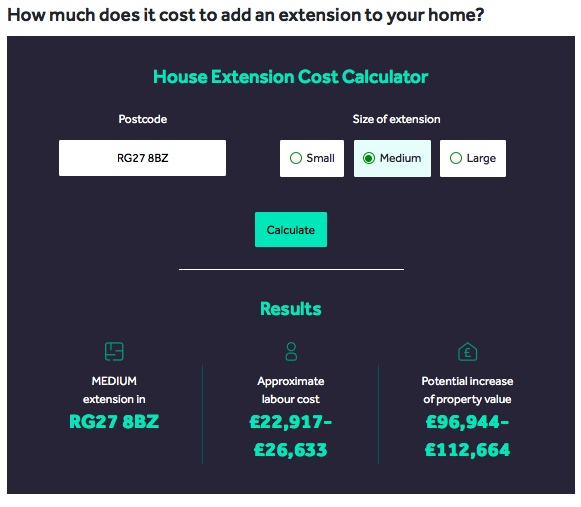Click the Large option label text

pyautogui.click(x=481, y=159)
